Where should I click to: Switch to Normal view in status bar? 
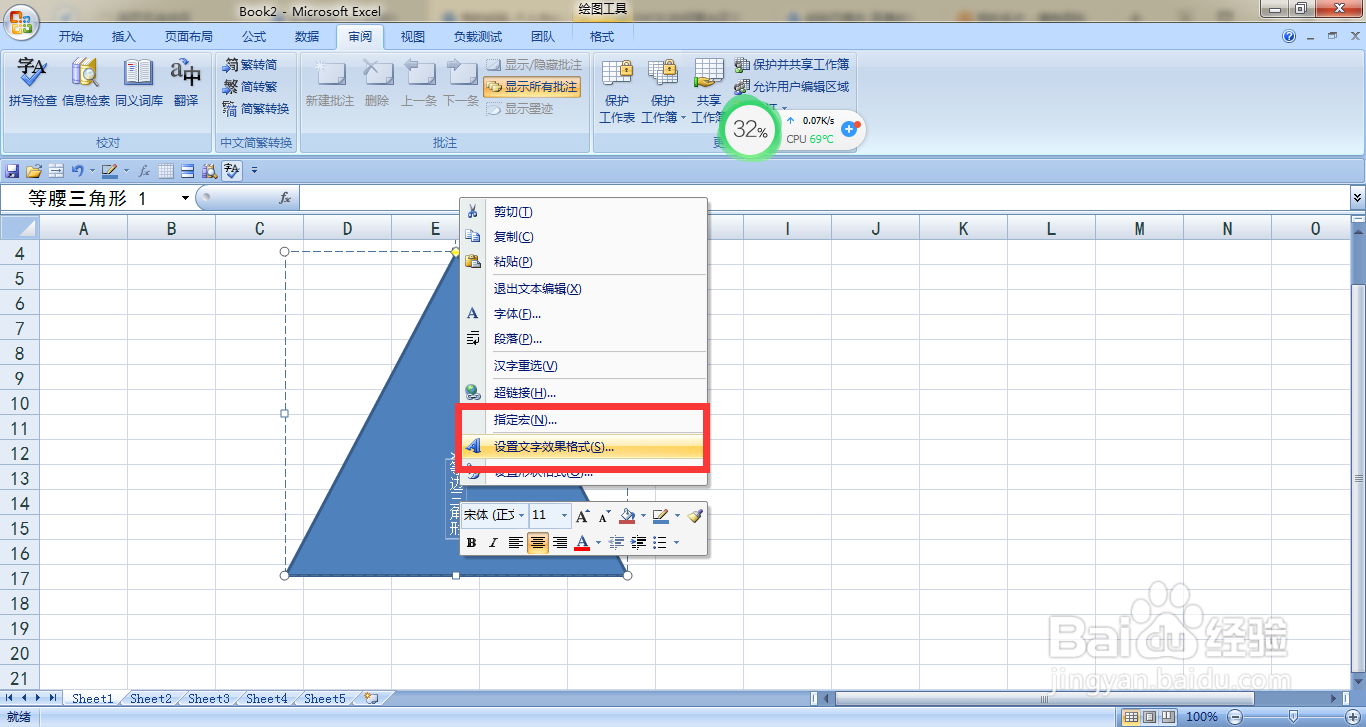pyautogui.click(x=1130, y=716)
